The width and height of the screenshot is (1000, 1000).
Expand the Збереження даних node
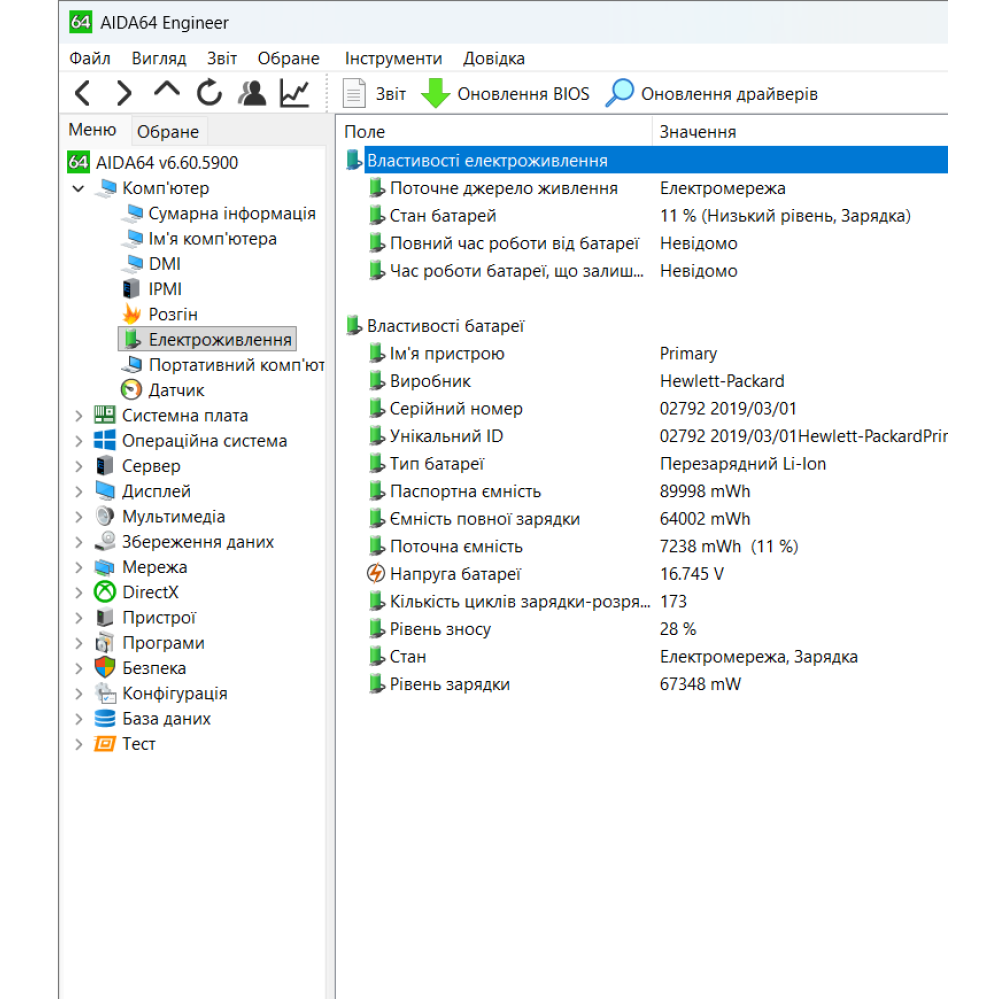point(78,542)
